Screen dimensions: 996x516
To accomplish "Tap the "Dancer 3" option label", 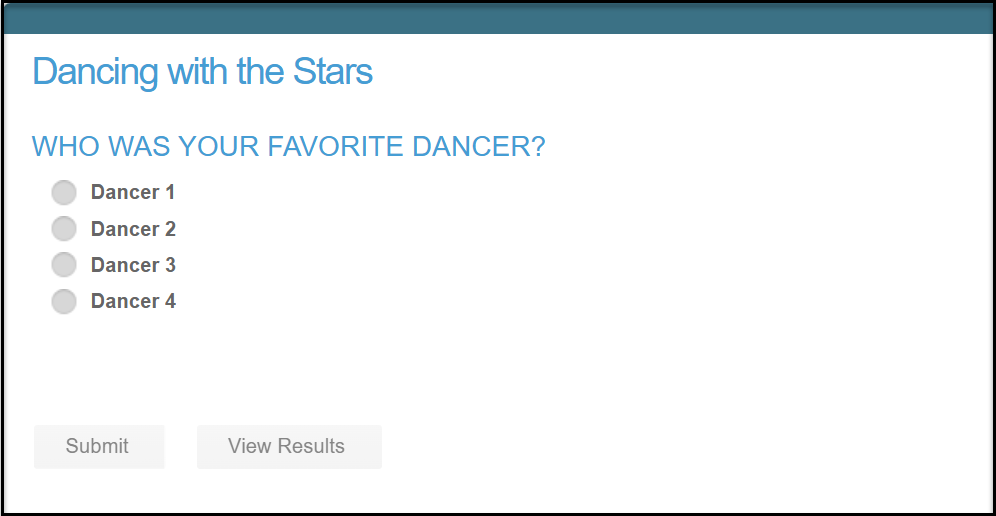I will (x=133, y=265).
